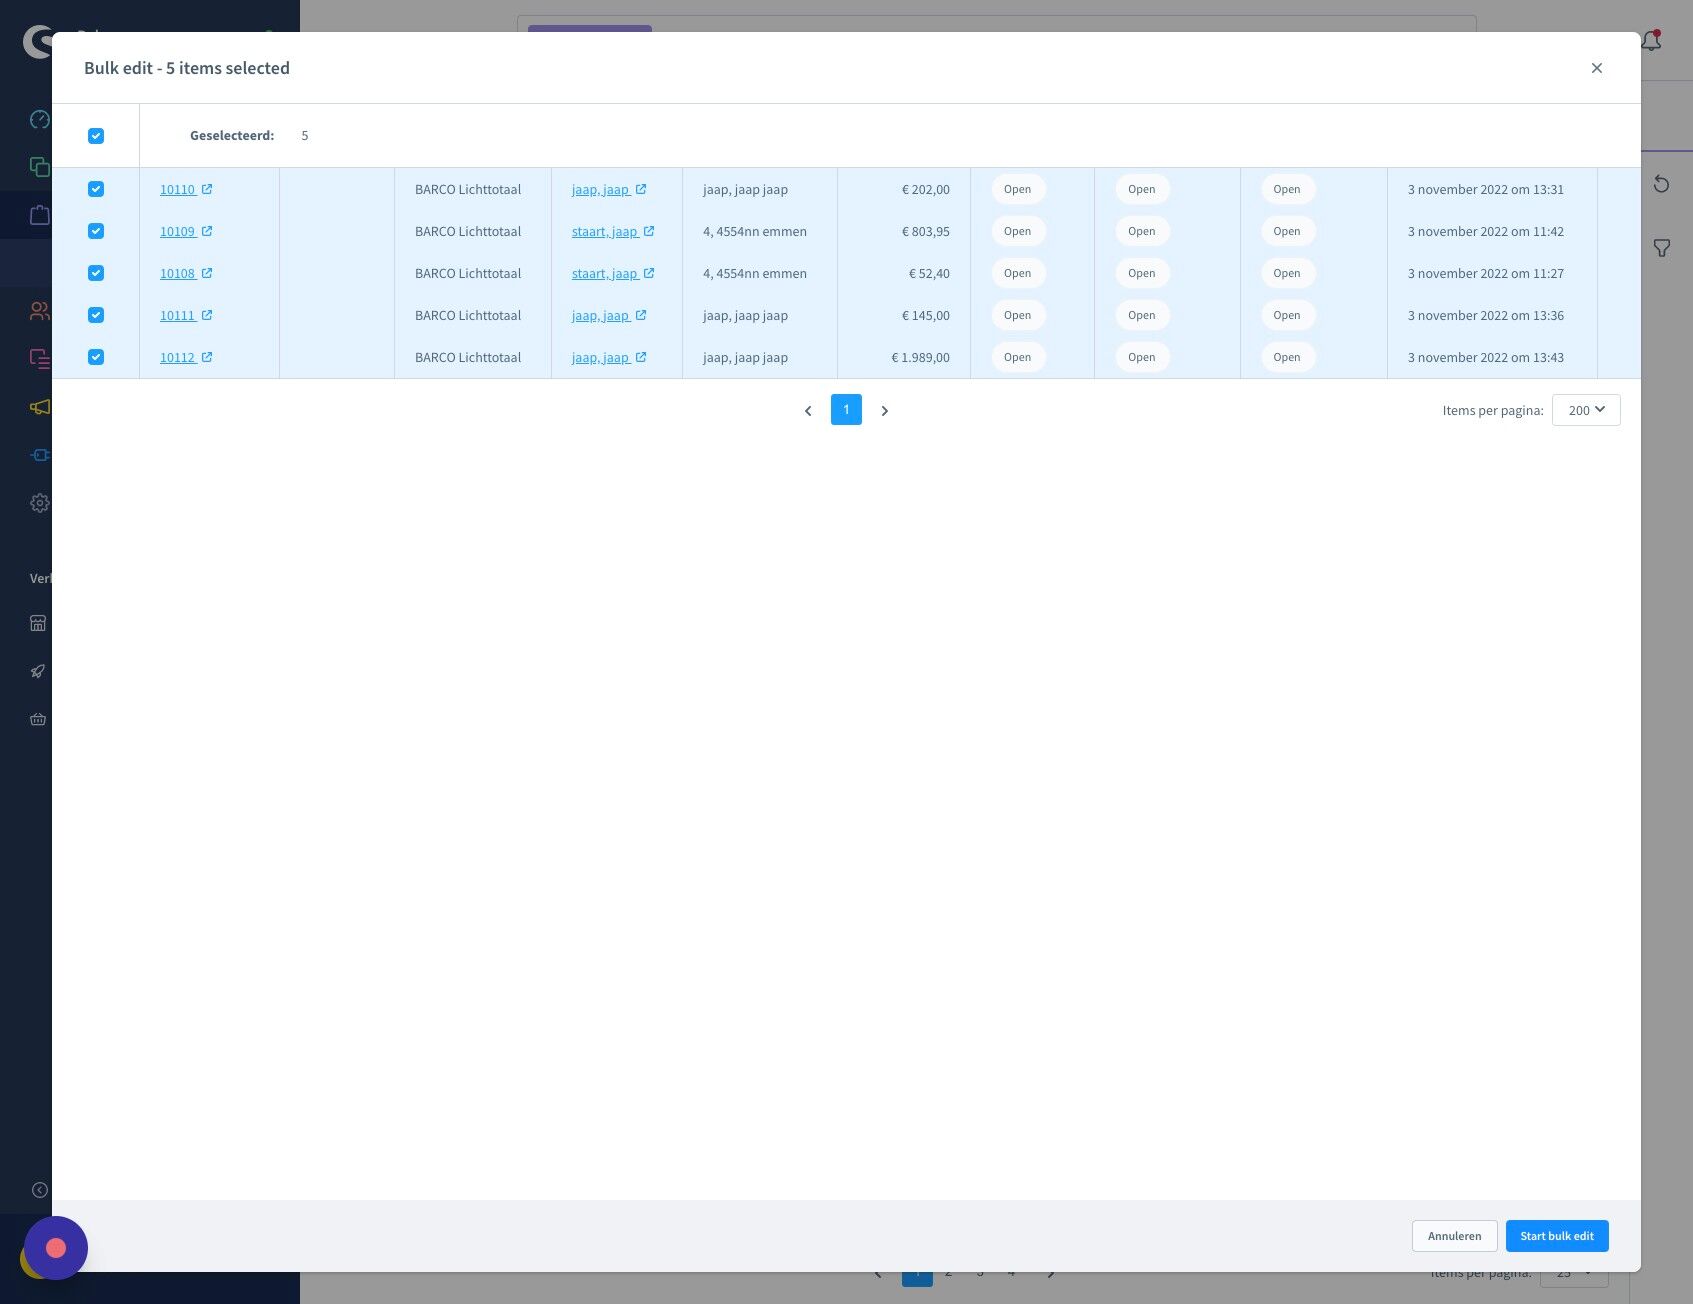Close the bulk edit dialog
This screenshot has height=1304, width=1693.
(1596, 68)
